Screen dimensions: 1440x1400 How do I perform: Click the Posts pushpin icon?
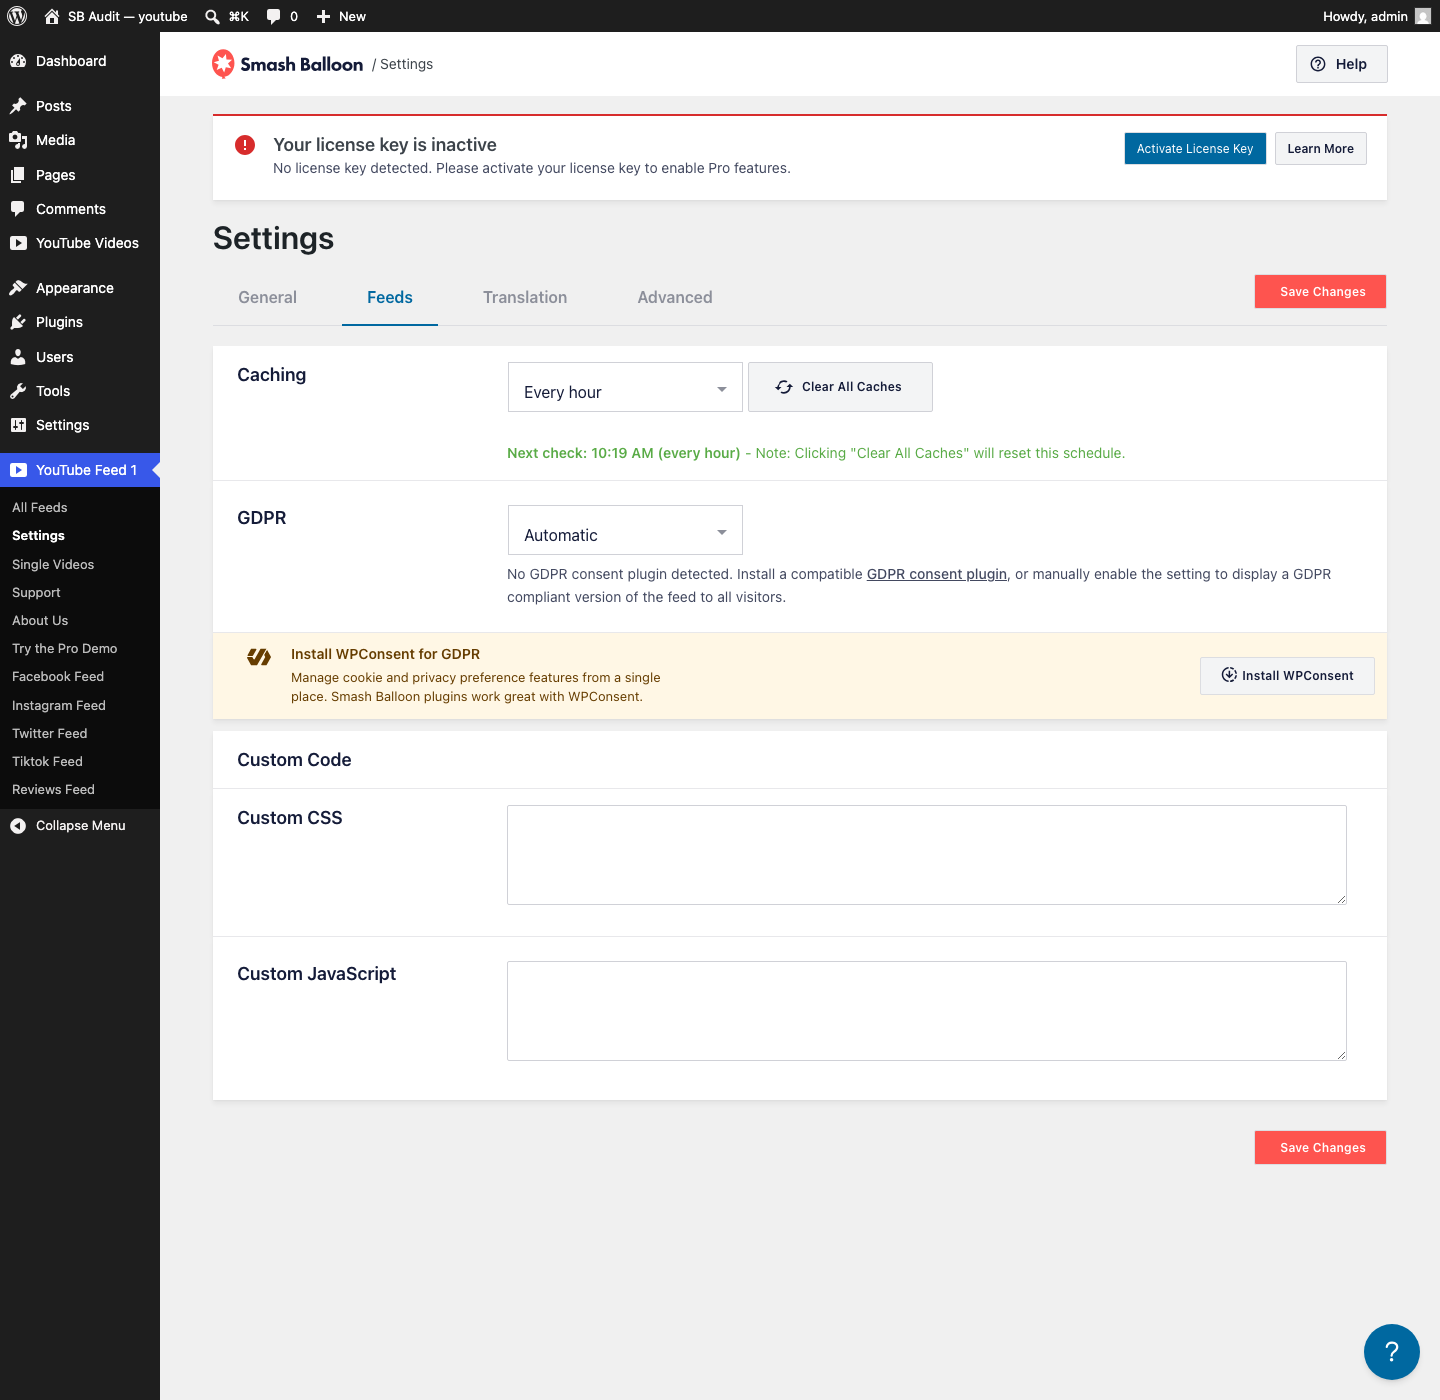[x=18, y=106]
